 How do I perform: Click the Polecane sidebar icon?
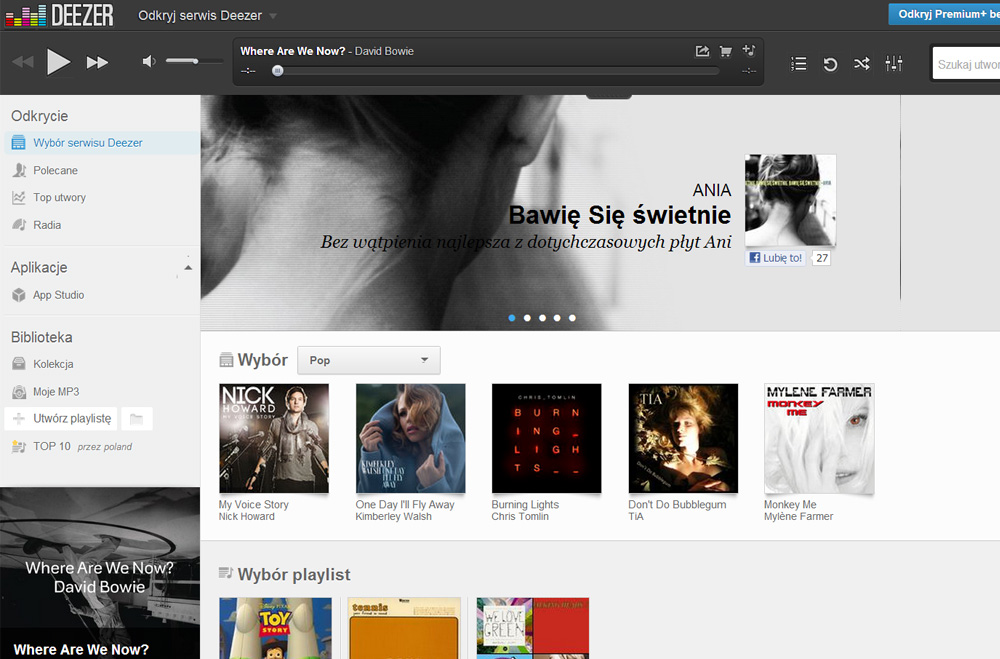coord(19,170)
